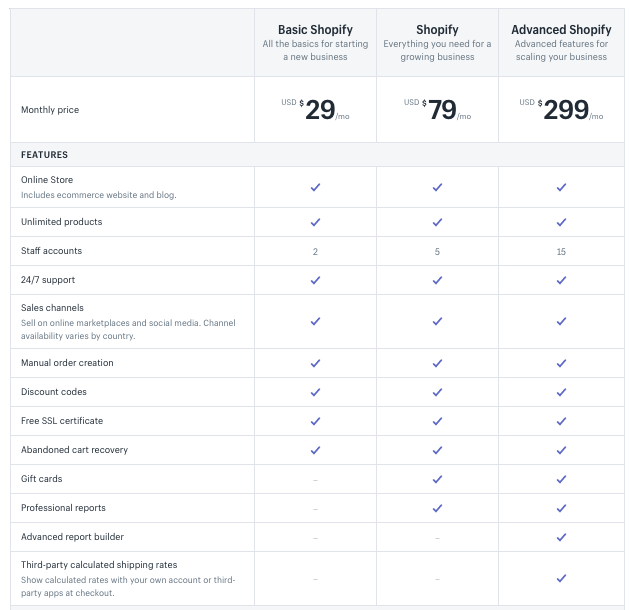Click Basic Shopify checkmark for Online Store
633x610 pixels.
click(315, 187)
